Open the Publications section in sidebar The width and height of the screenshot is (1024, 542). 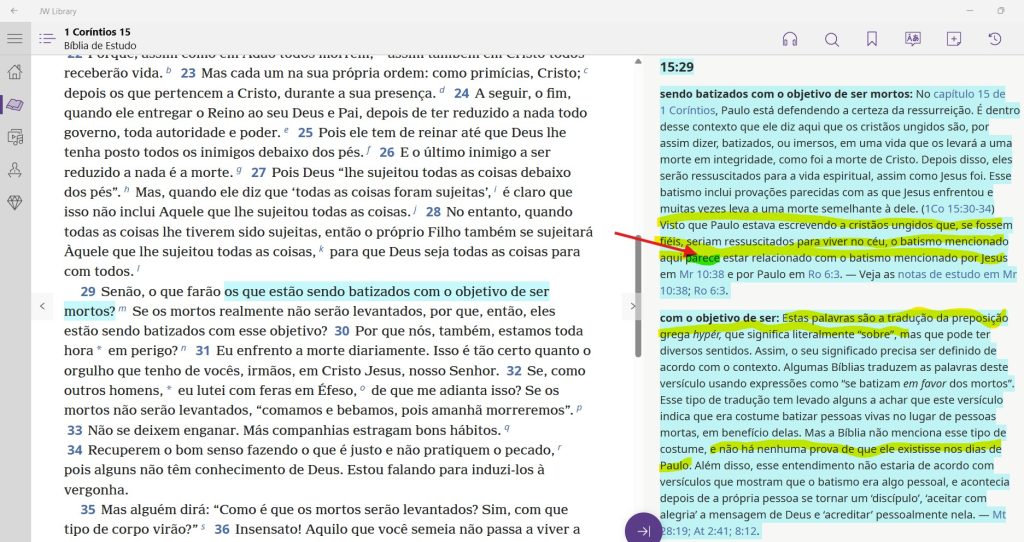tap(15, 137)
